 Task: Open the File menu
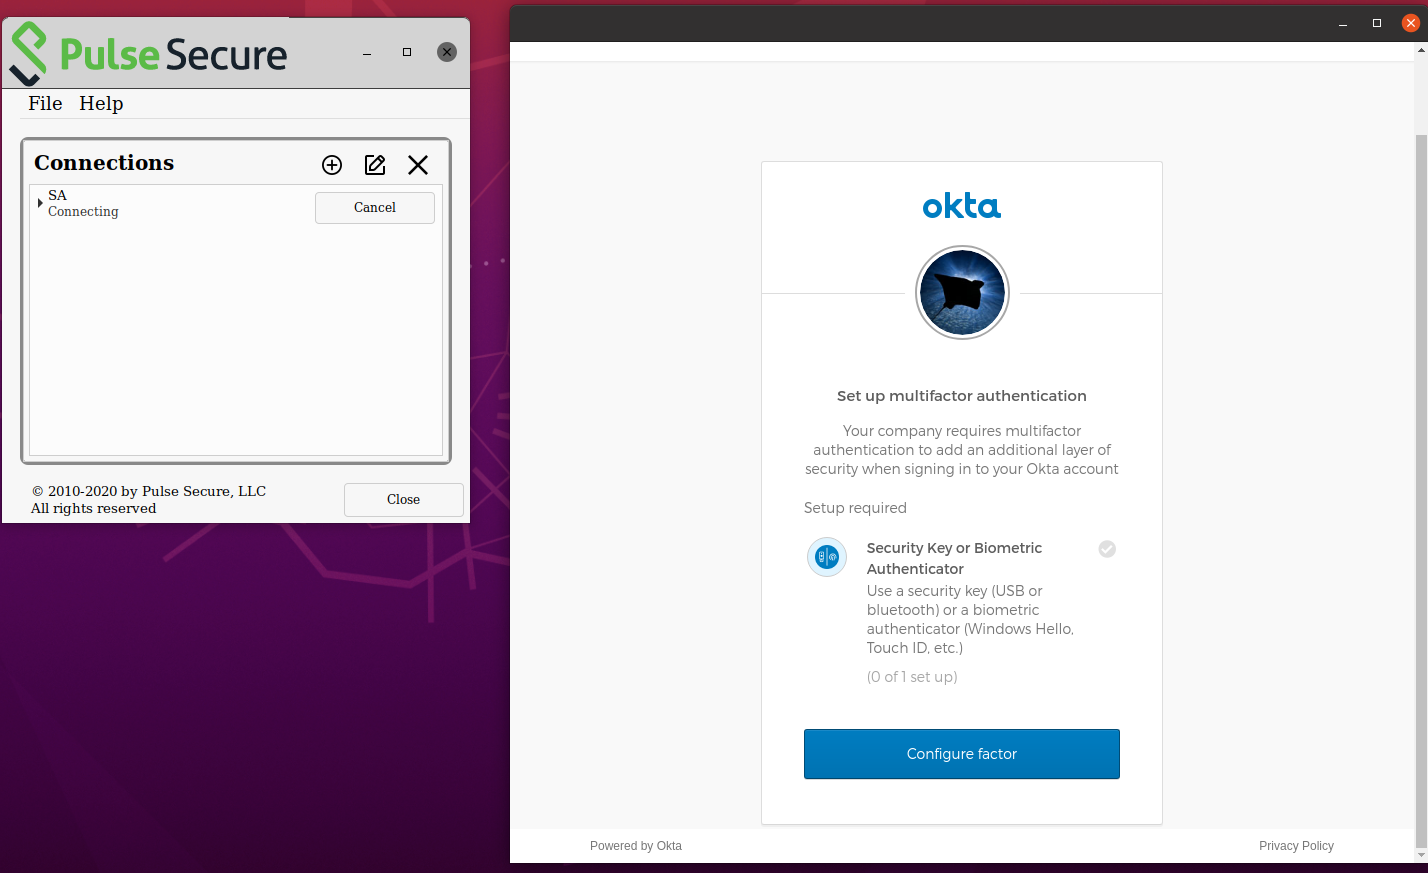point(45,103)
